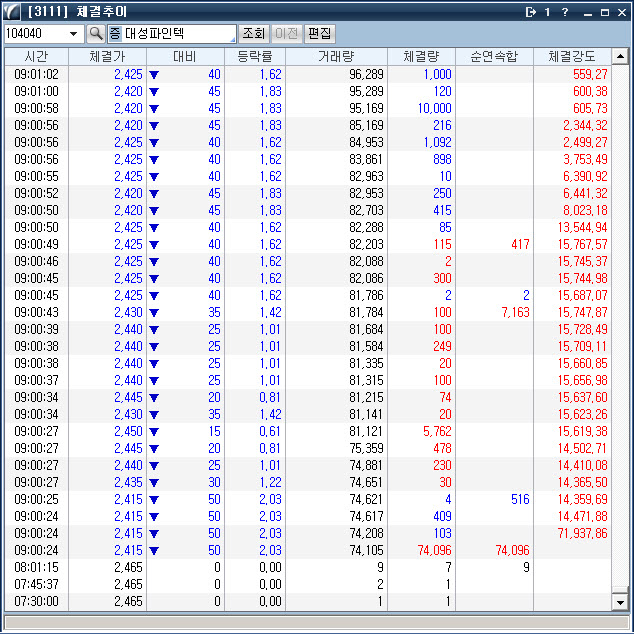Click the 시간 column header
The width and height of the screenshot is (634, 634).
(37, 56)
